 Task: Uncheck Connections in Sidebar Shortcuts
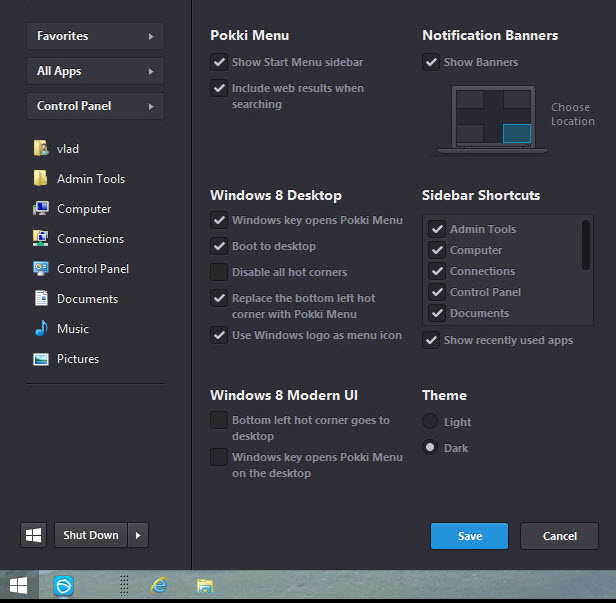point(437,271)
